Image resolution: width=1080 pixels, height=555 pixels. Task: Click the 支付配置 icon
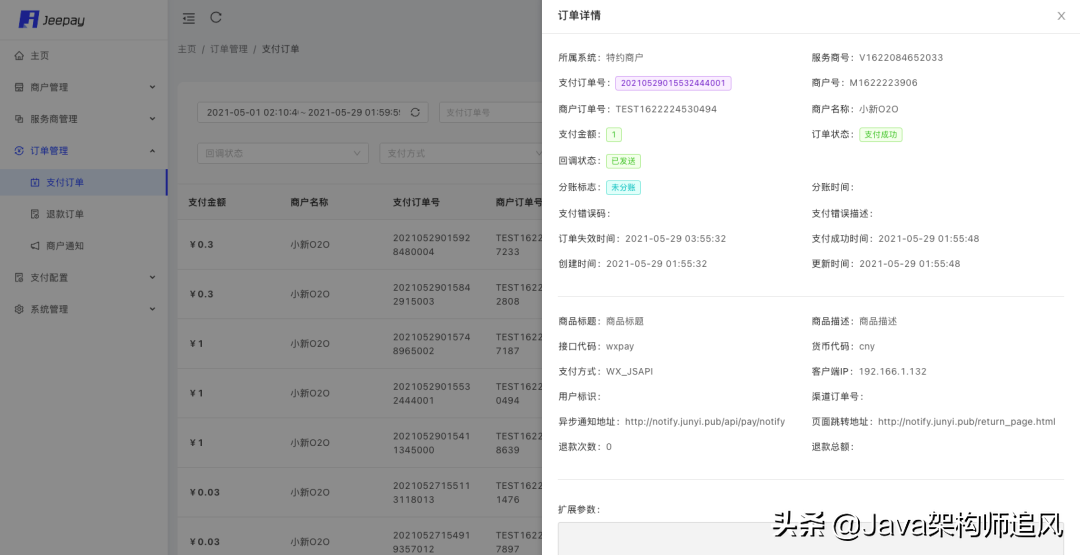pos(19,278)
